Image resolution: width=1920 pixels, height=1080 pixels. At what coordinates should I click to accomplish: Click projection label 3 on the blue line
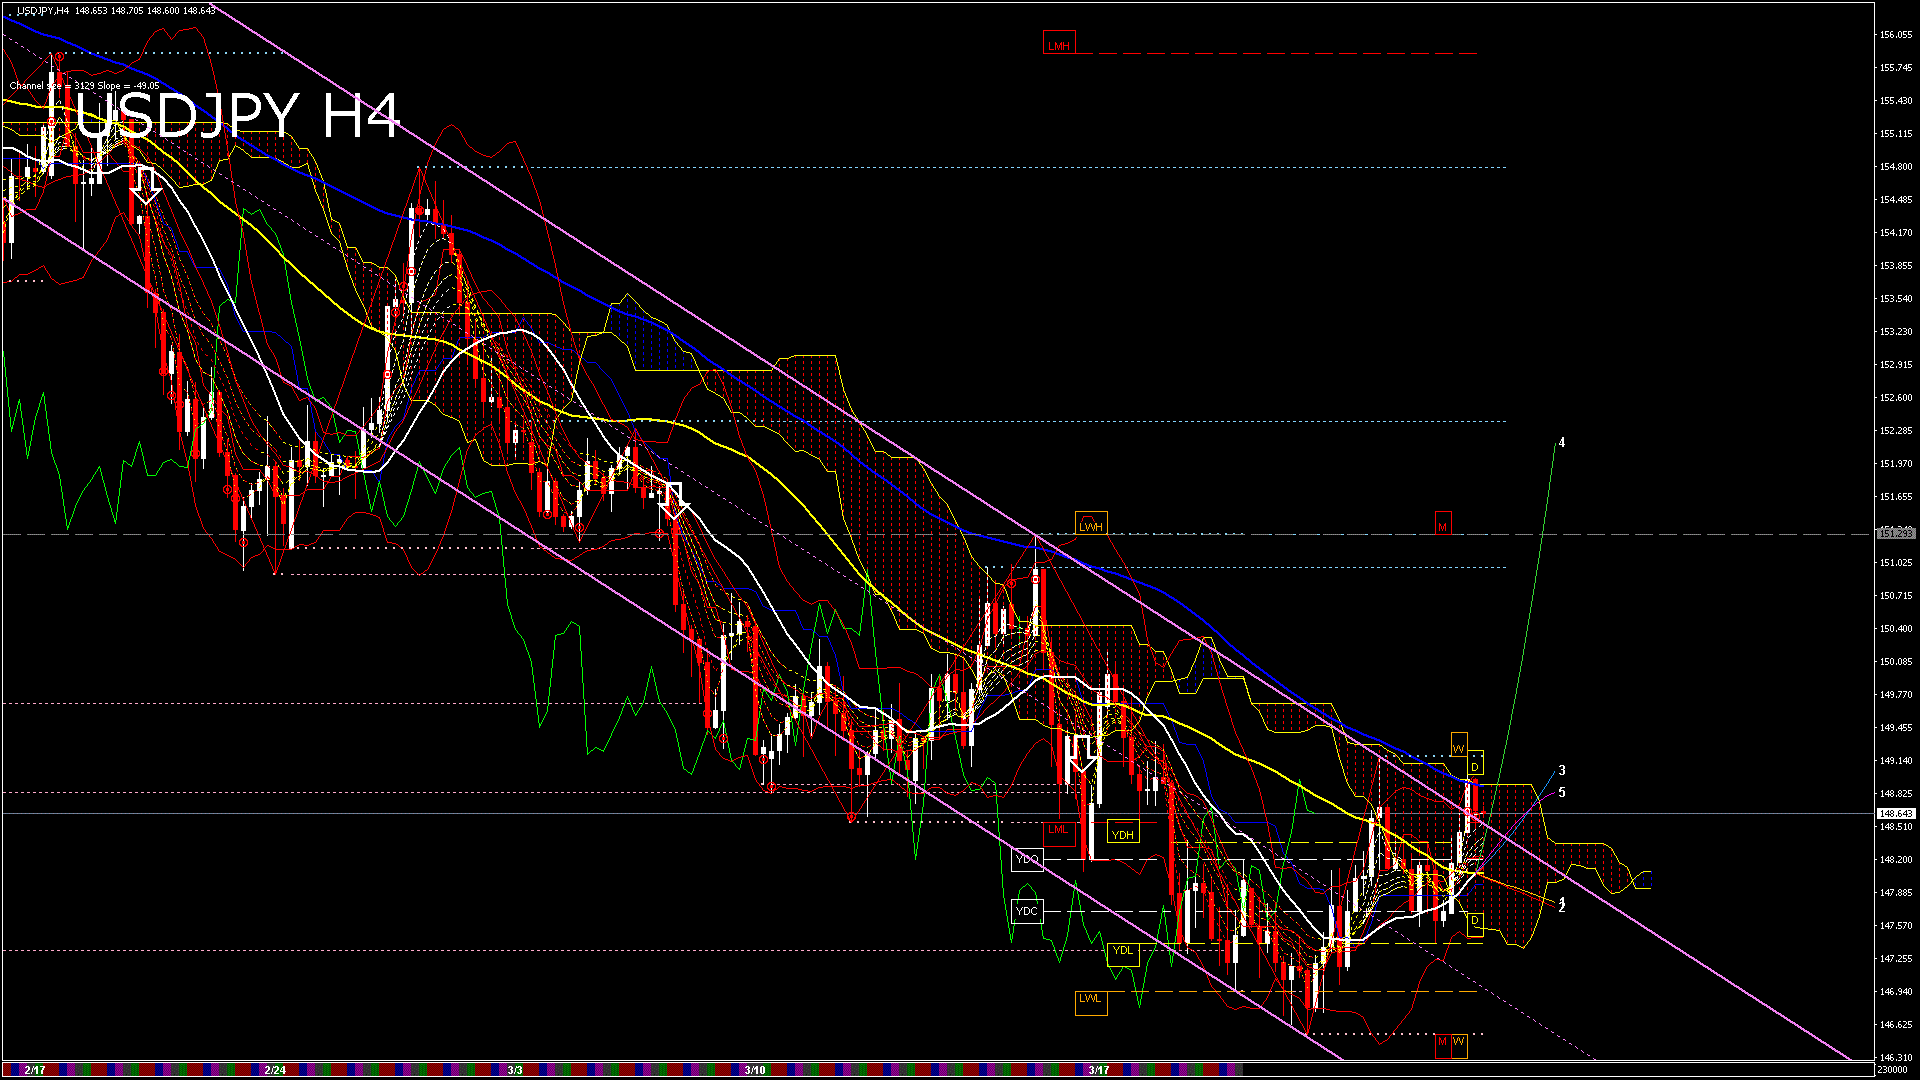1562,771
